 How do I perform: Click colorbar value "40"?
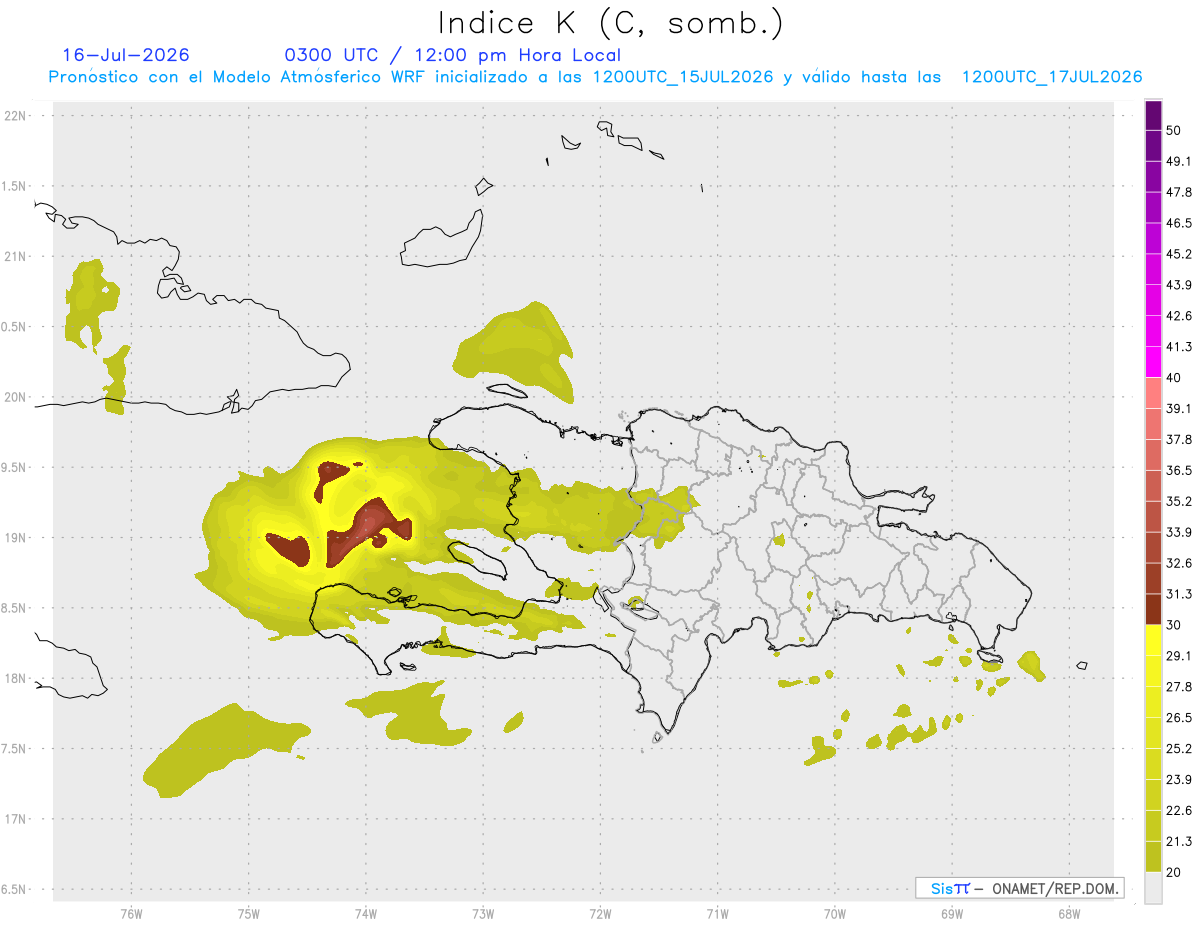1174,378
